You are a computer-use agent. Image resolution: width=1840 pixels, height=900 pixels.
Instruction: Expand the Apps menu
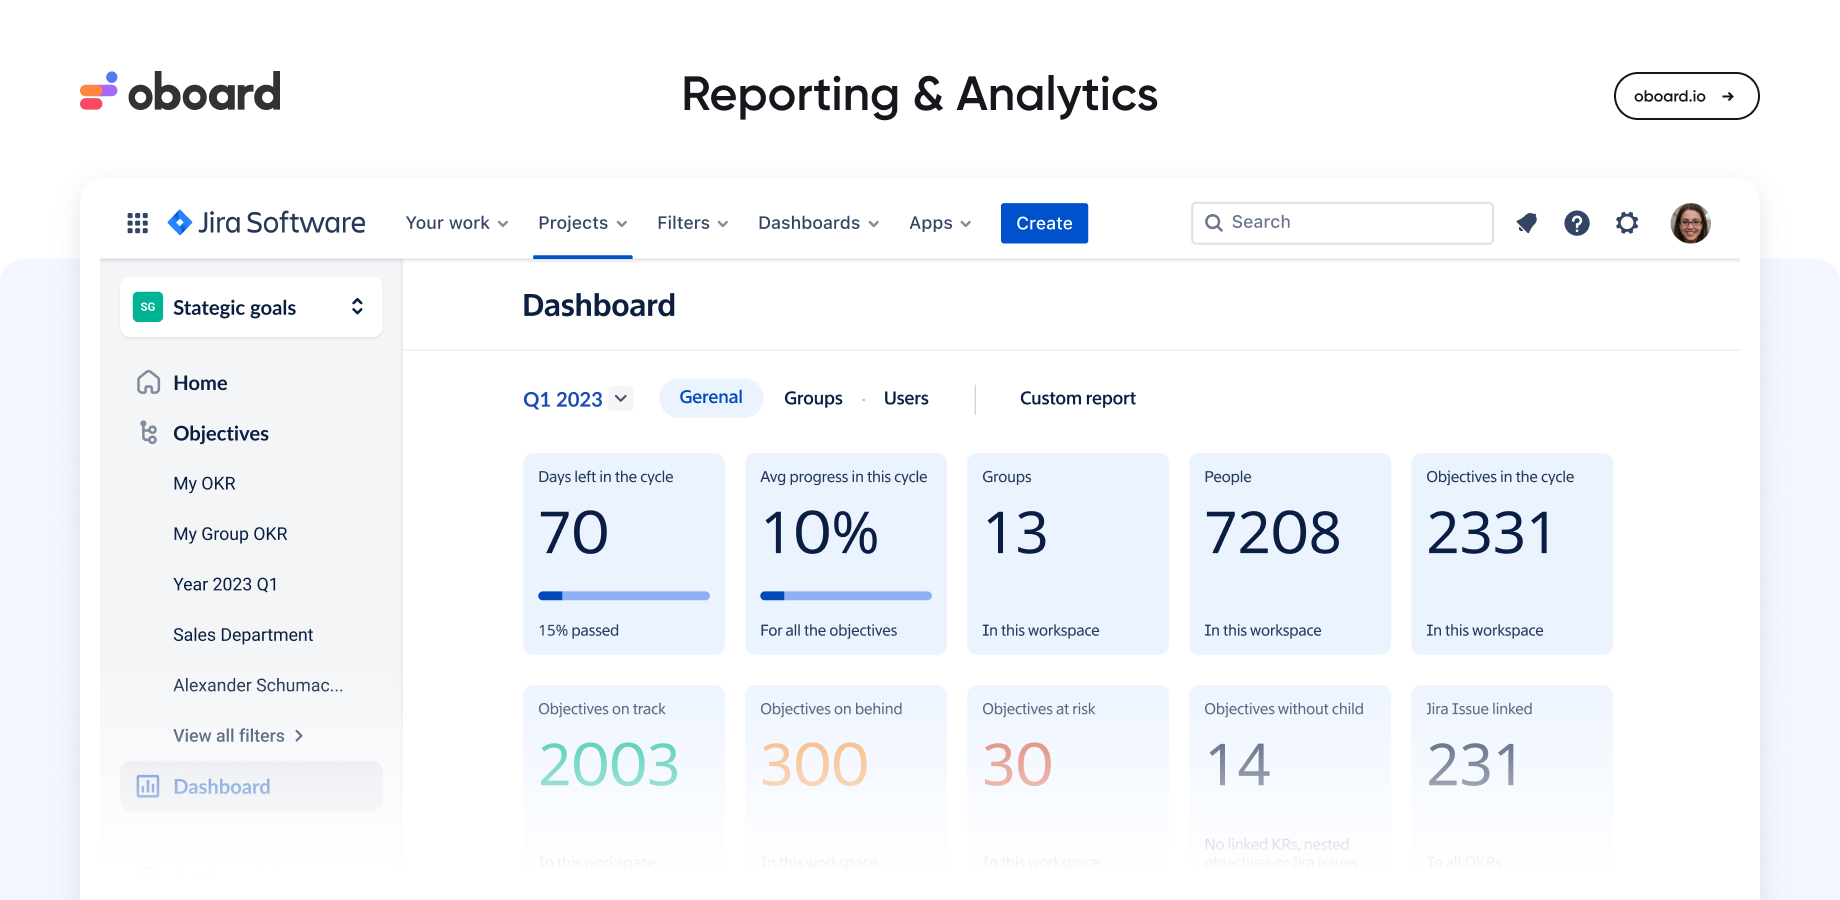point(940,223)
